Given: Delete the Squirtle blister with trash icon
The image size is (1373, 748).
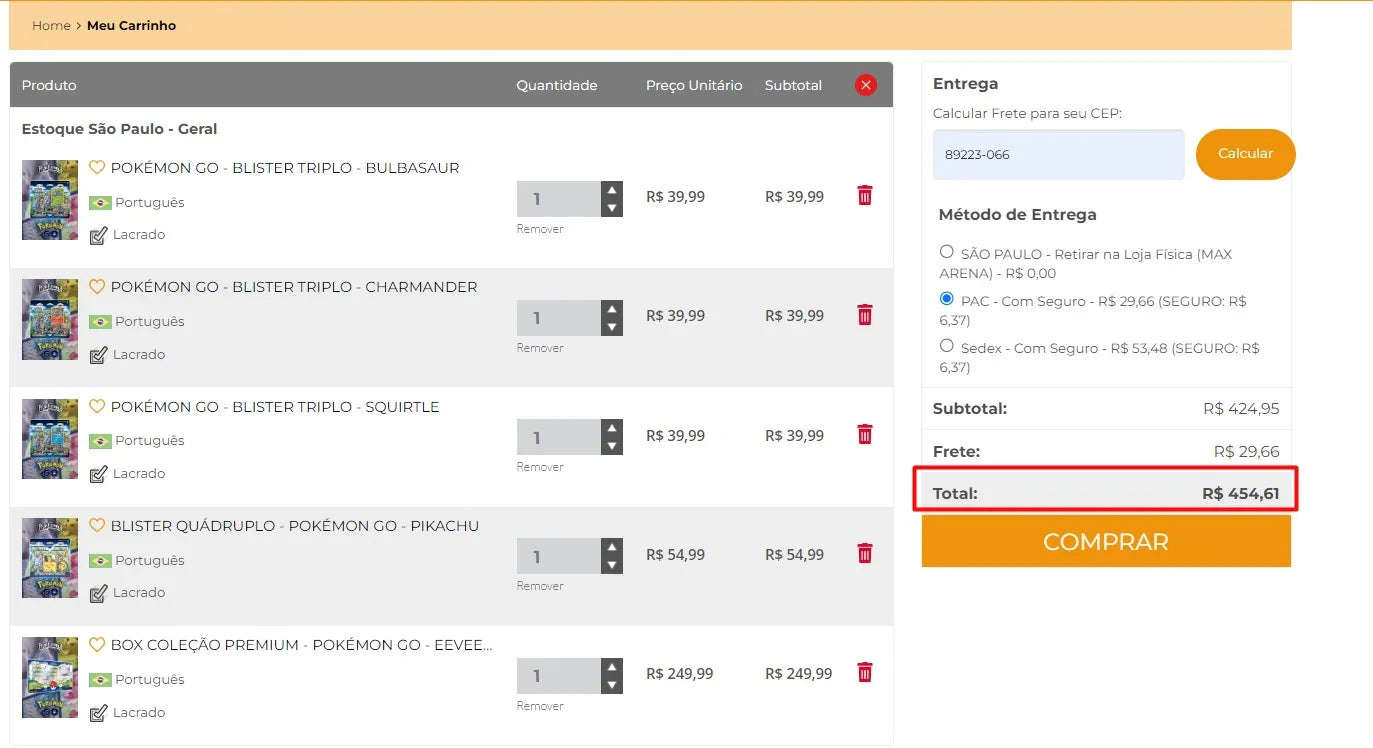Looking at the screenshot, I should tap(865, 434).
